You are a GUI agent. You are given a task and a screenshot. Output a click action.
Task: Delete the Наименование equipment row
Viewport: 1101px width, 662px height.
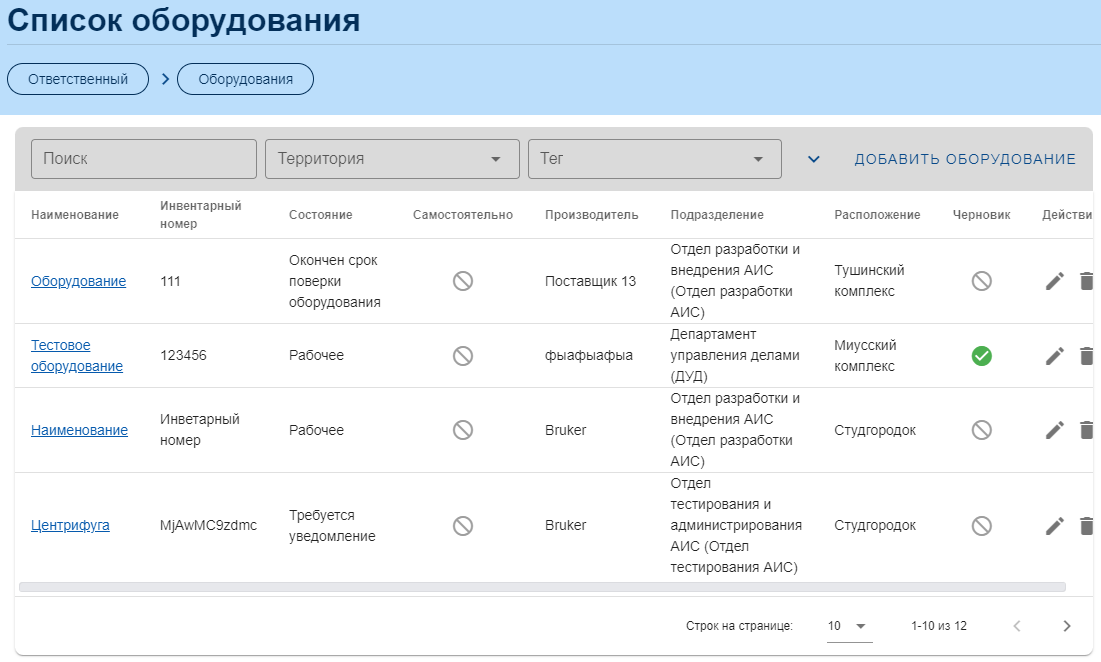(1087, 430)
